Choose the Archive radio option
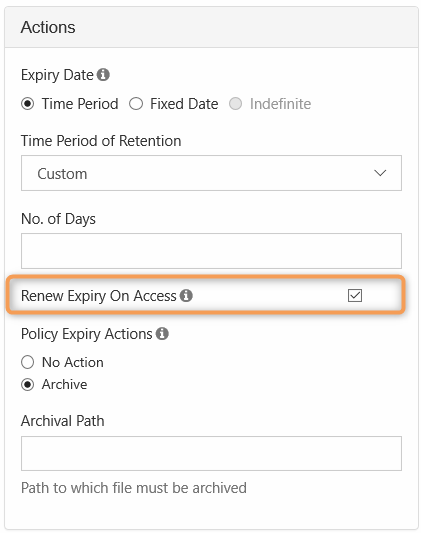Viewport: 421px width, 533px height. pos(28,384)
